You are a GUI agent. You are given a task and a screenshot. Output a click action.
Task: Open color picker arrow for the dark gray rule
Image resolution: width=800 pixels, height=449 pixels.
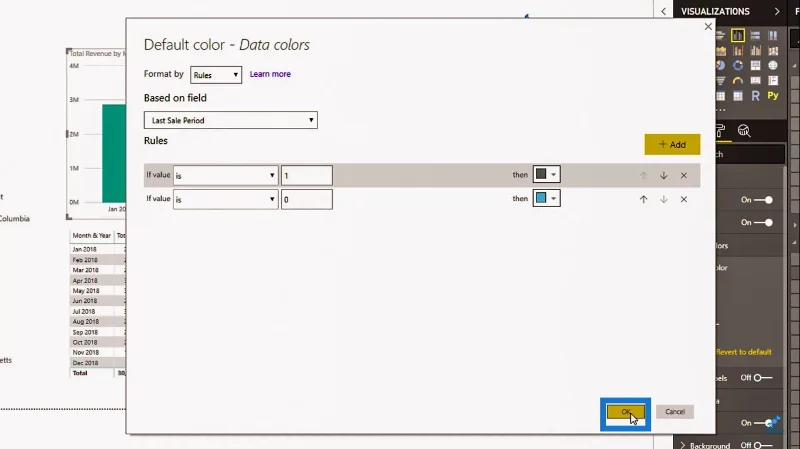point(554,174)
